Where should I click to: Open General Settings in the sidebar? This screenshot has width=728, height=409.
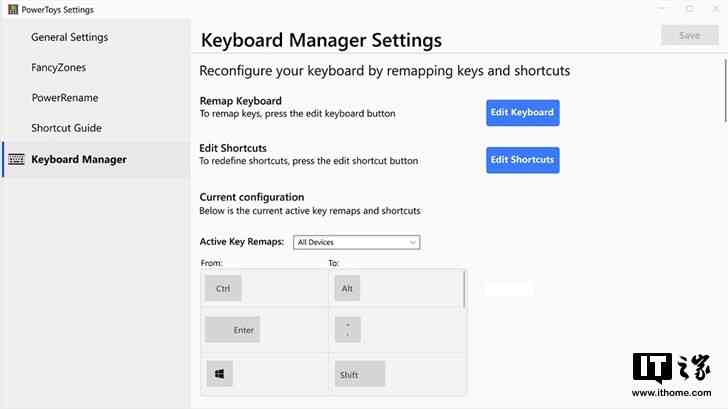coord(70,37)
